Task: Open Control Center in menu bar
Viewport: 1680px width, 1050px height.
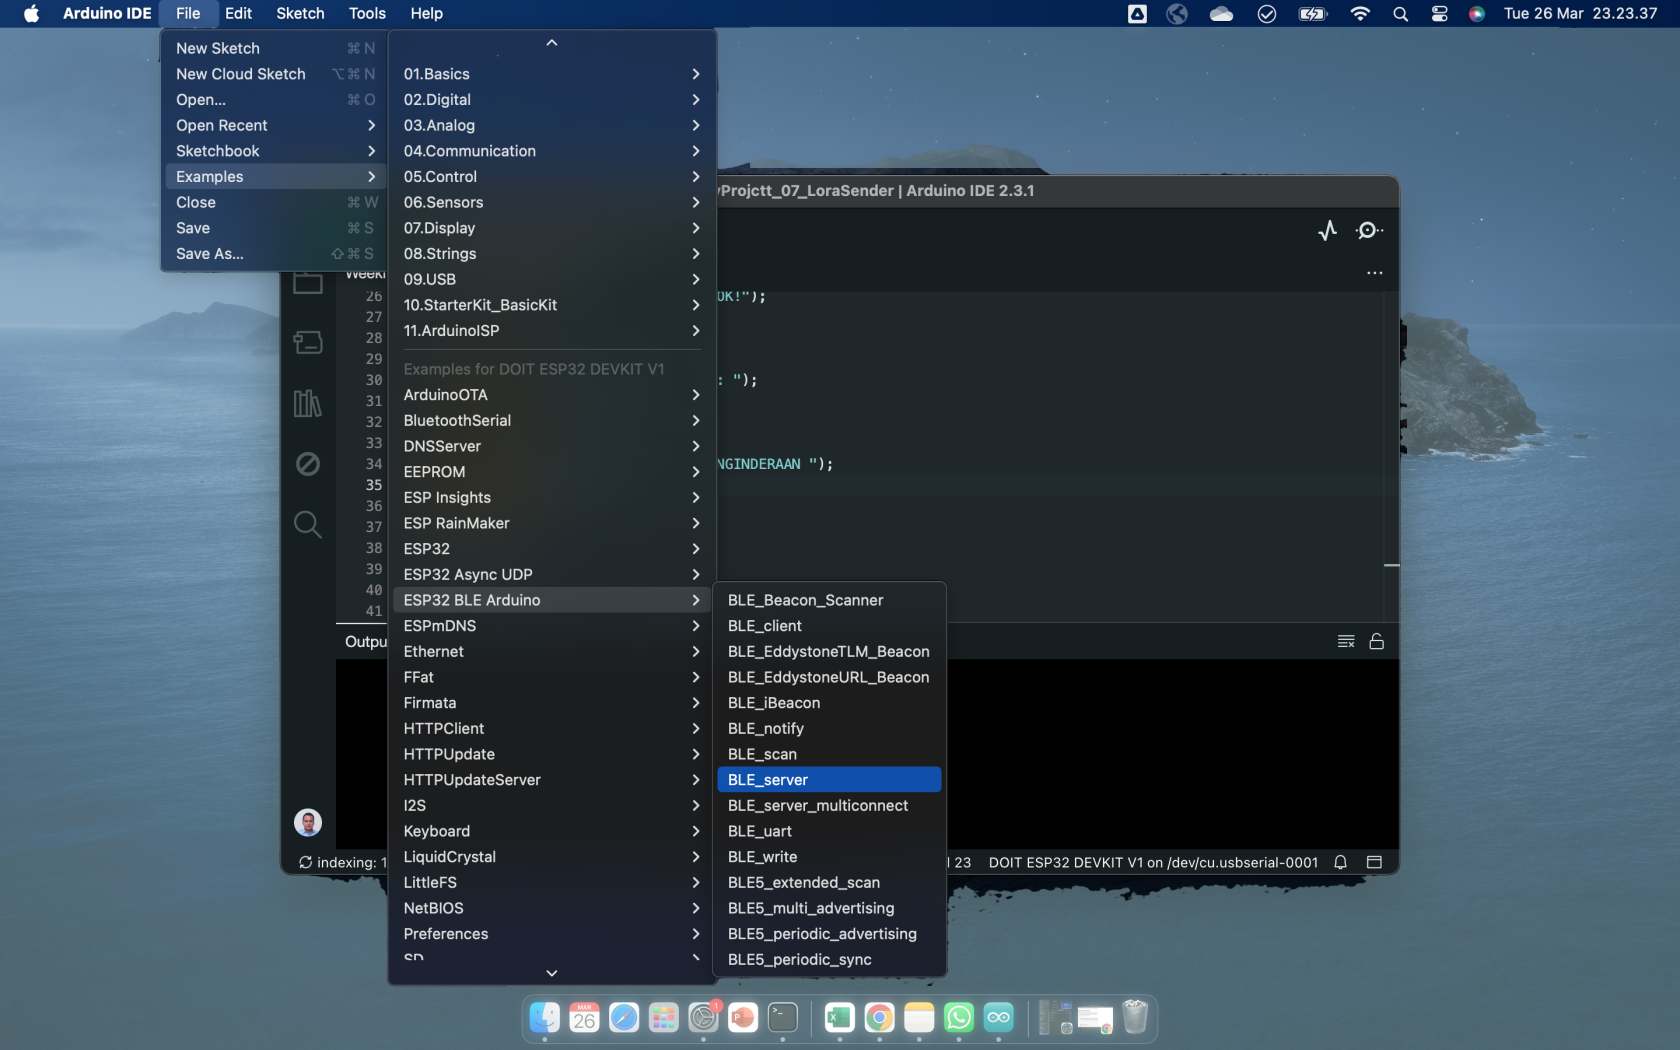Action: (1440, 14)
